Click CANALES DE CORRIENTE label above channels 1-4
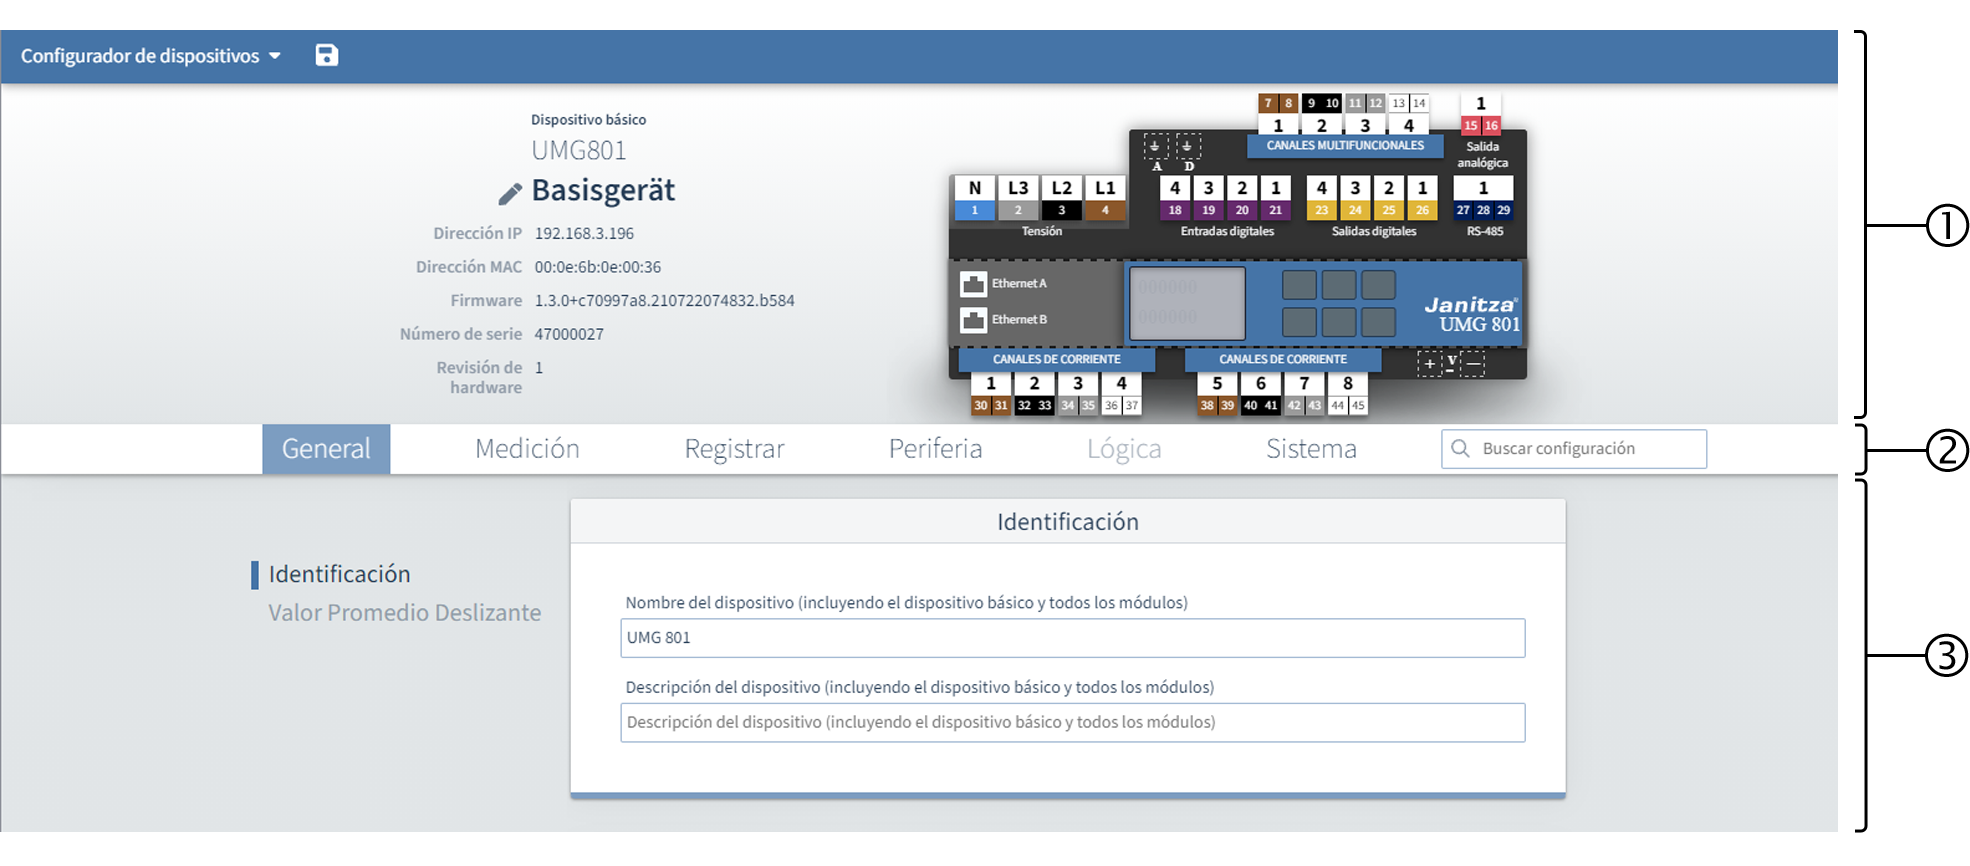Image resolution: width=1970 pixels, height=866 pixels. (1057, 359)
